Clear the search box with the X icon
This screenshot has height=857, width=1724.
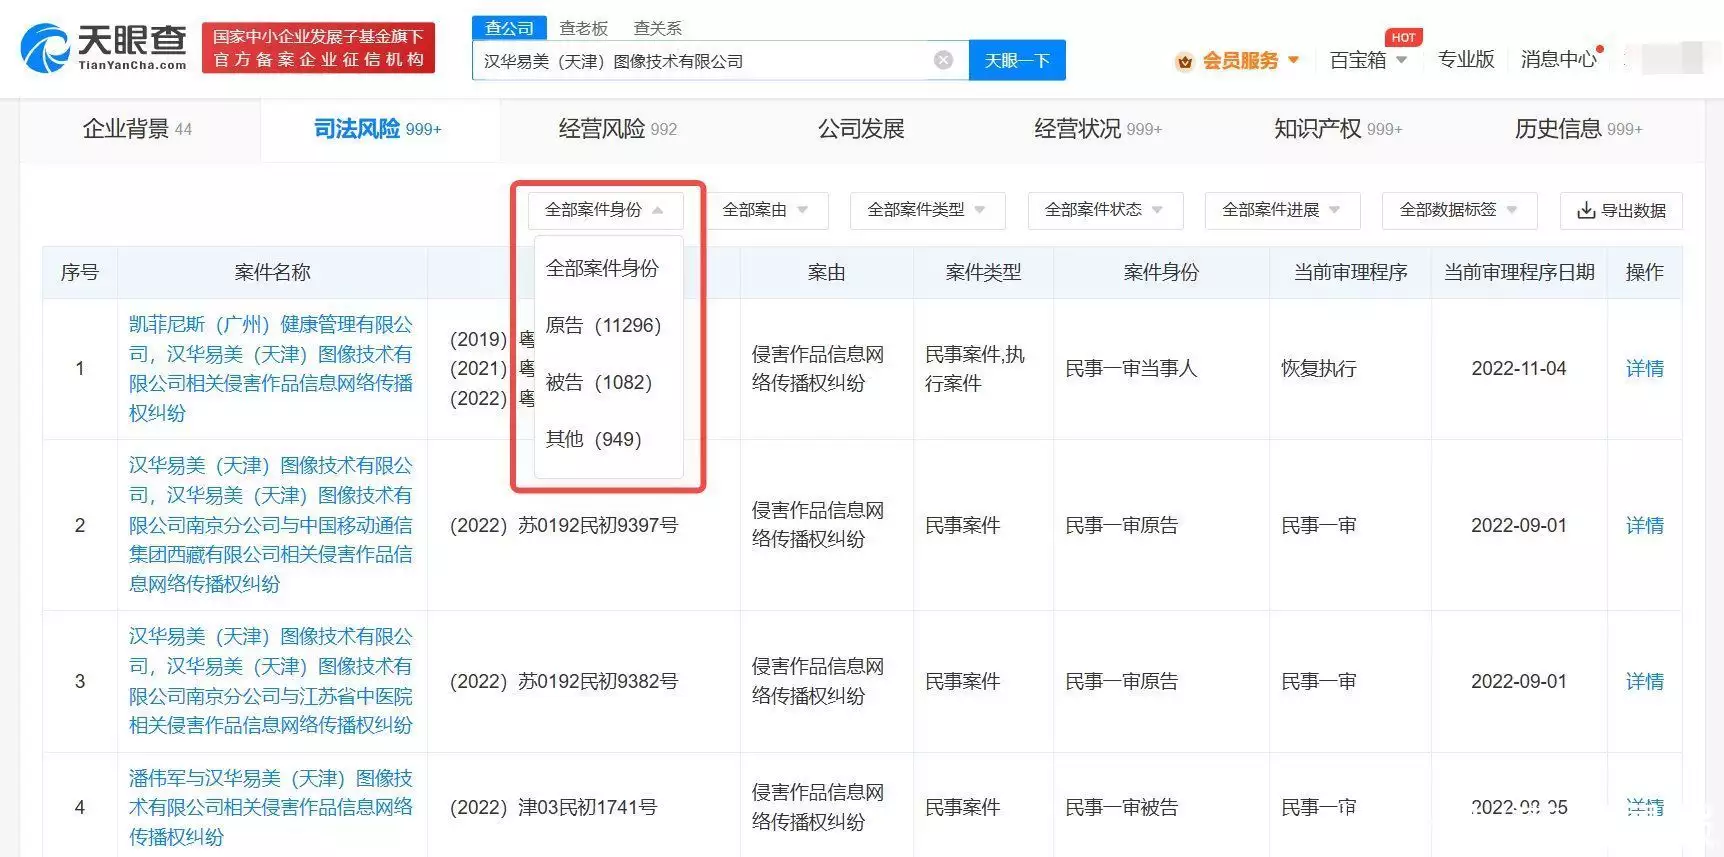[x=943, y=60]
